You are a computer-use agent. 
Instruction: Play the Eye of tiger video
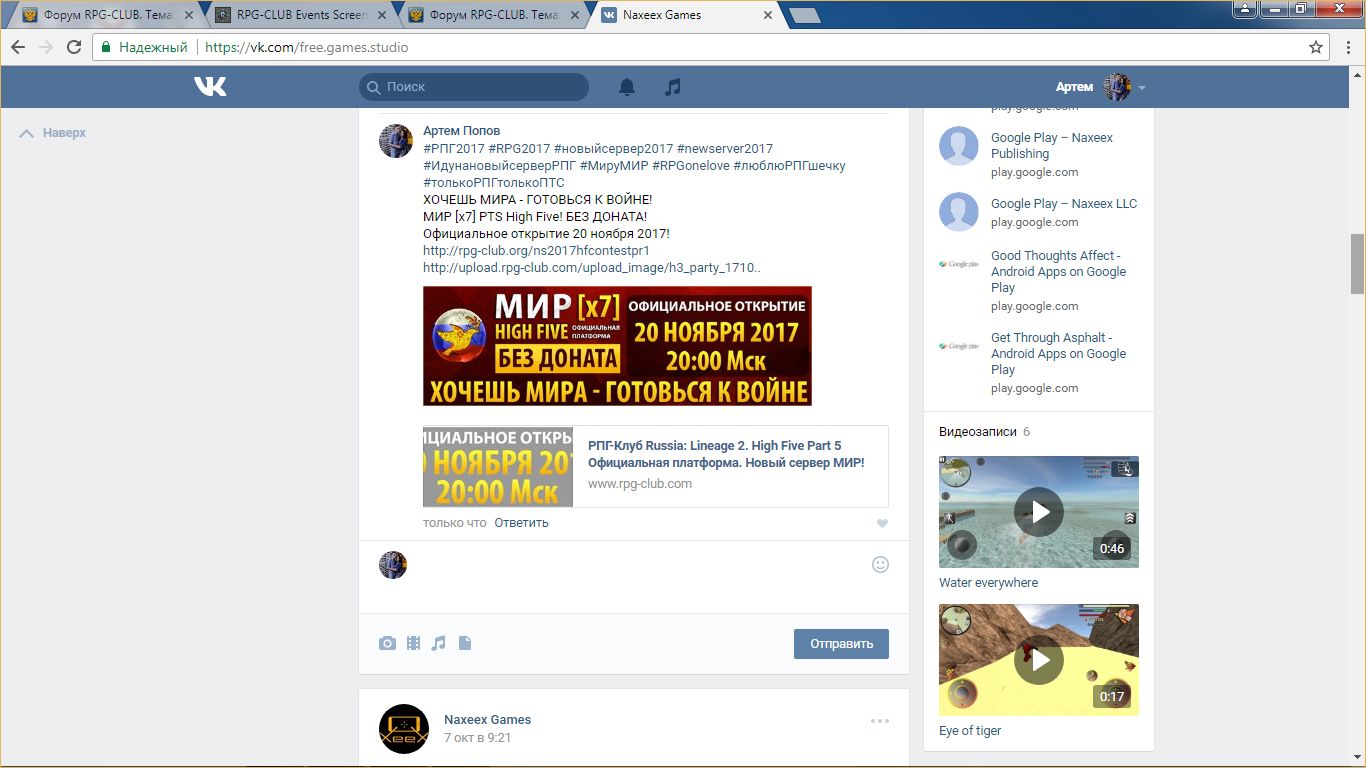1039,660
